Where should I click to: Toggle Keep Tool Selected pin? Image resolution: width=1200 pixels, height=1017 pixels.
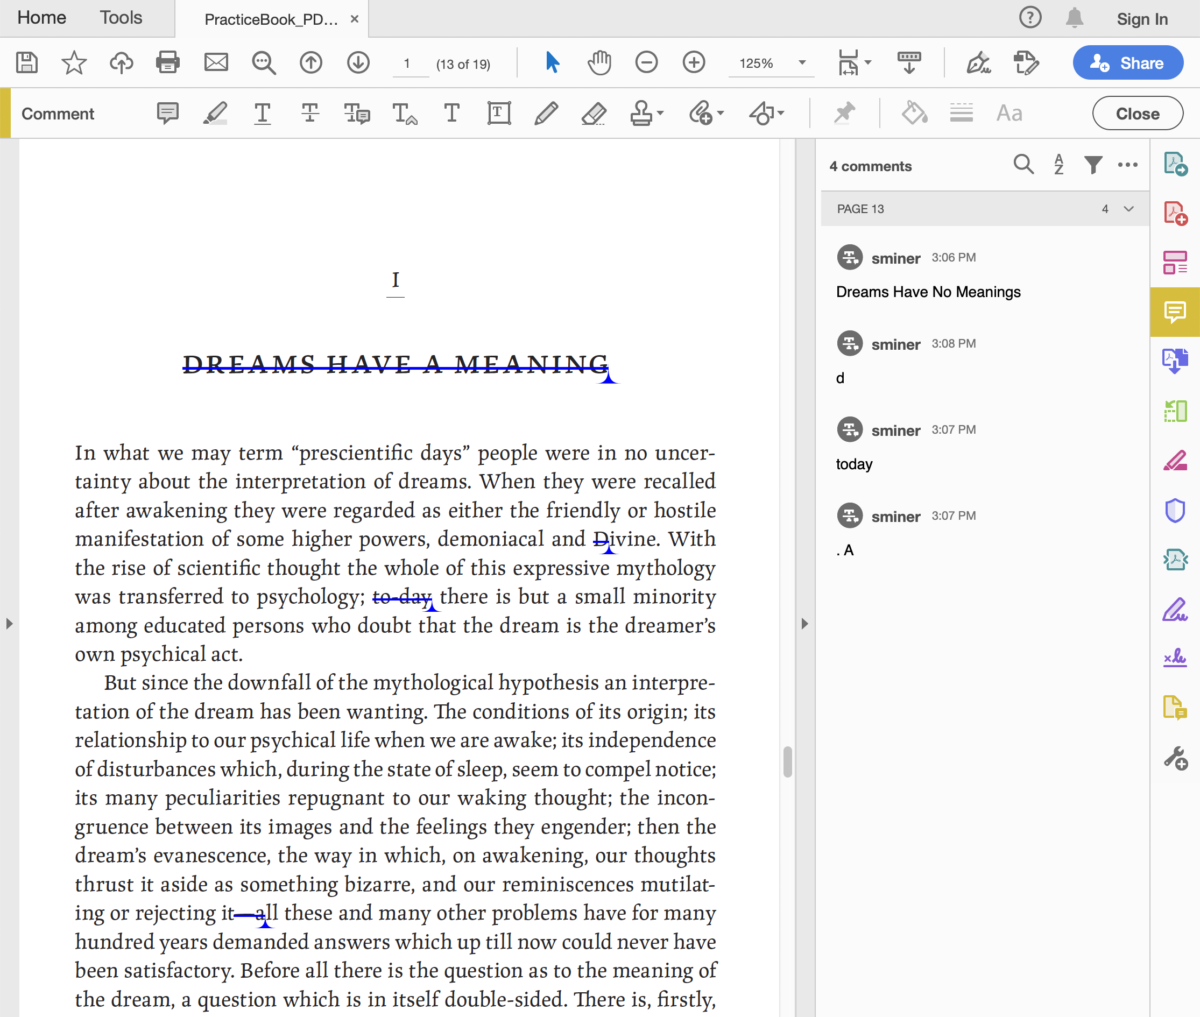(x=844, y=113)
